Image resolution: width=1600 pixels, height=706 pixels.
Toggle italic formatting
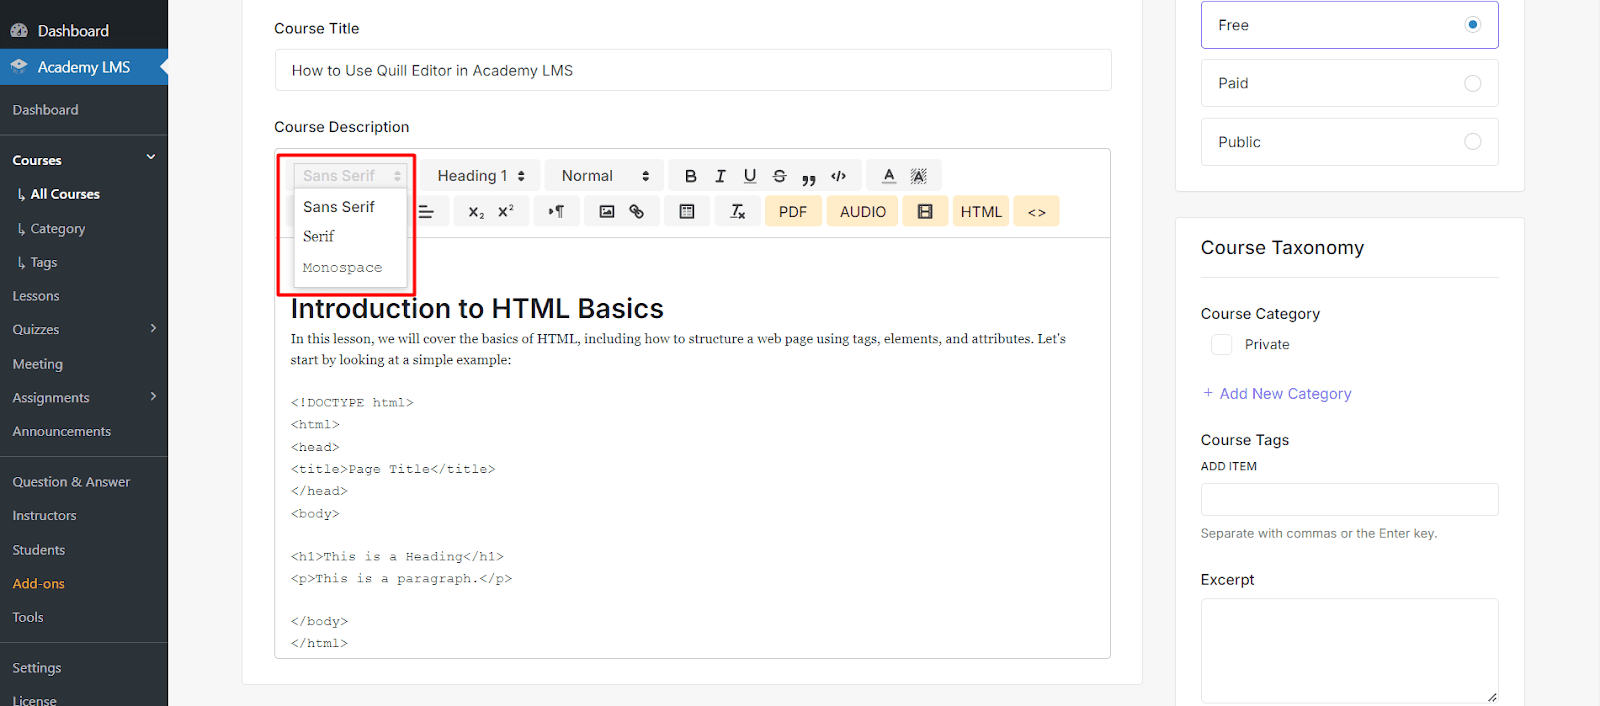(x=720, y=176)
